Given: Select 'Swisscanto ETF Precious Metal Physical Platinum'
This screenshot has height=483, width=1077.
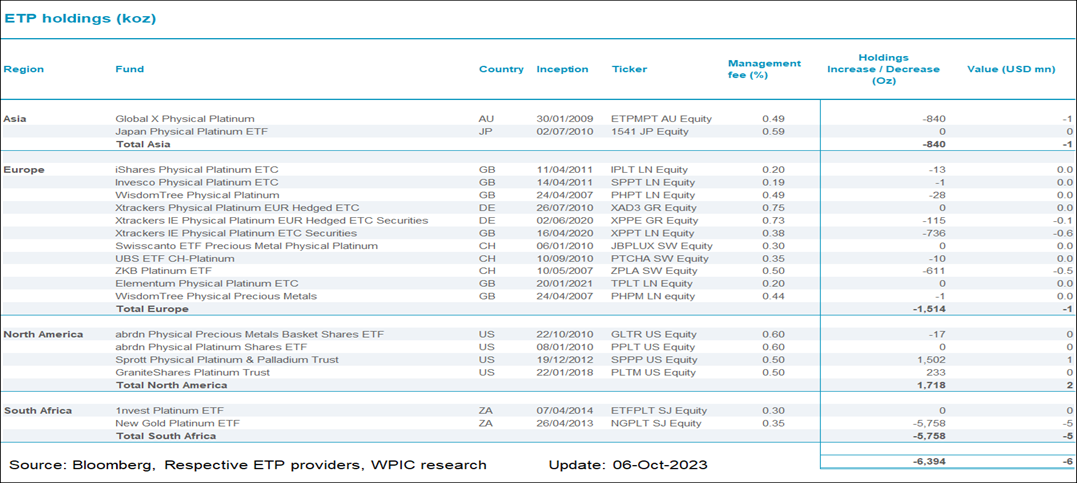Looking at the screenshot, I should (x=247, y=246).
